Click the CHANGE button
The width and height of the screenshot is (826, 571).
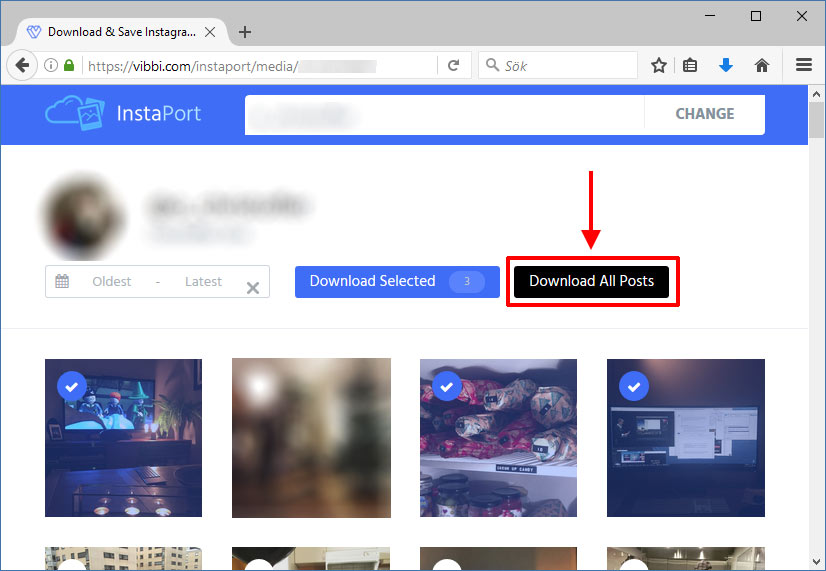point(705,114)
